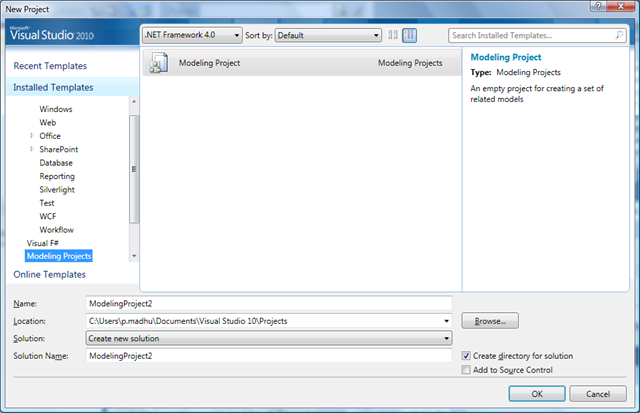Enable Add to Source Control checkbox

point(466,370)
